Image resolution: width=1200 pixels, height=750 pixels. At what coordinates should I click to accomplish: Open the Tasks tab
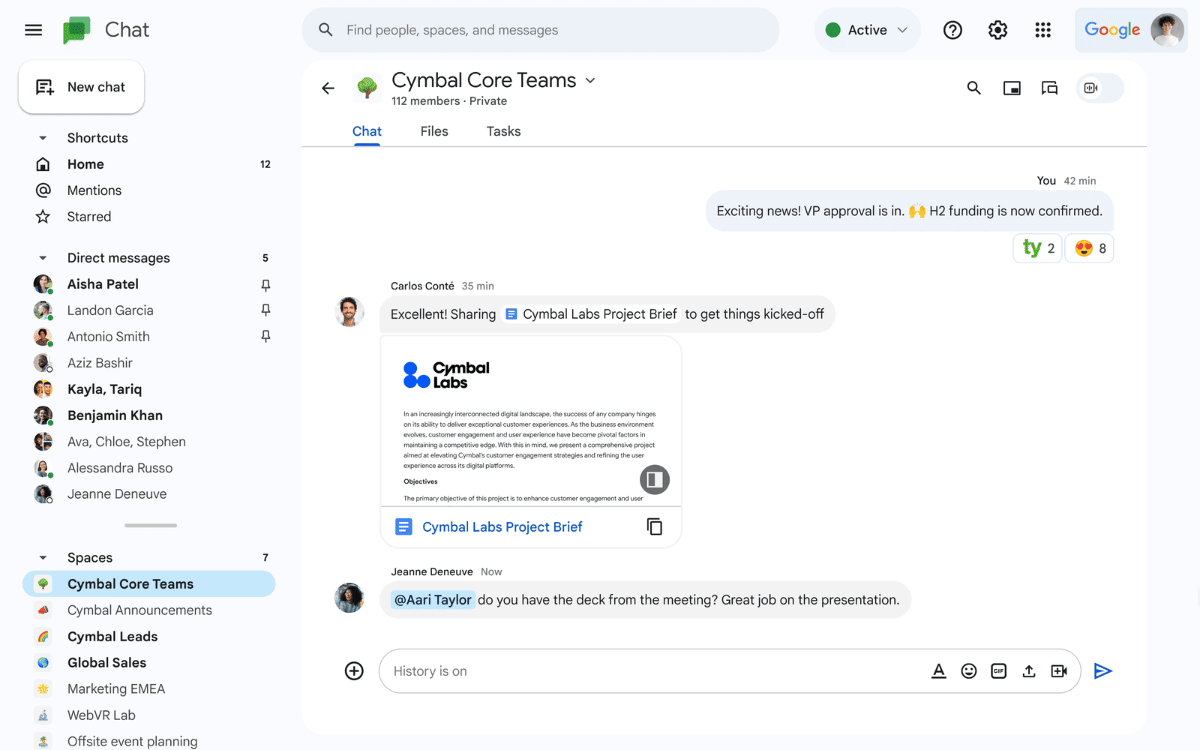pyautogui.click(x=503, y=131)
